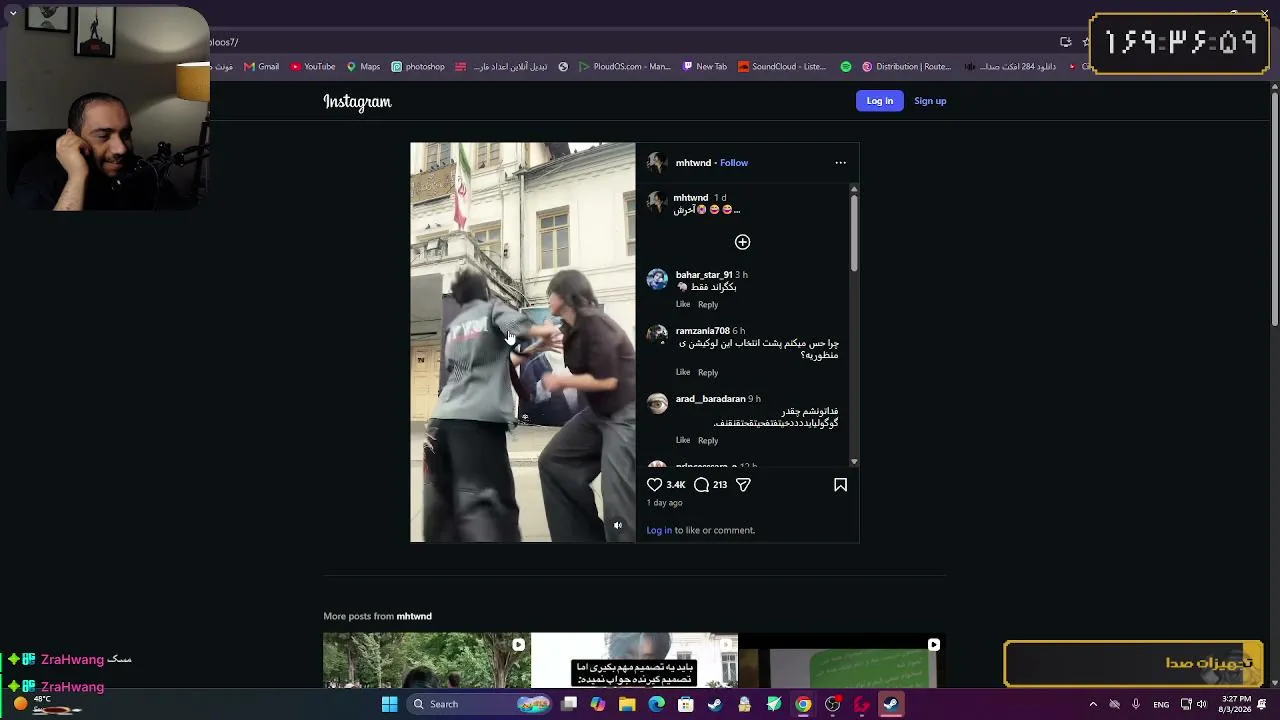
Task: Load more comments with the plus icon
Action: [742, 242]
